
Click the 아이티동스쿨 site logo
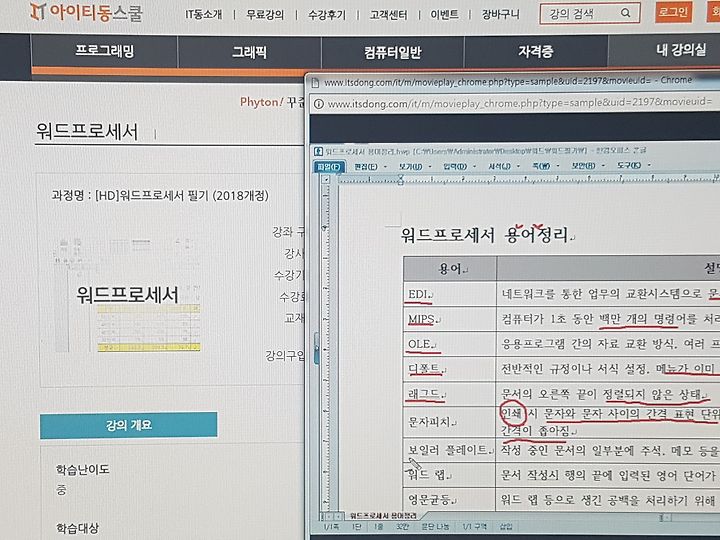(86, 12)
